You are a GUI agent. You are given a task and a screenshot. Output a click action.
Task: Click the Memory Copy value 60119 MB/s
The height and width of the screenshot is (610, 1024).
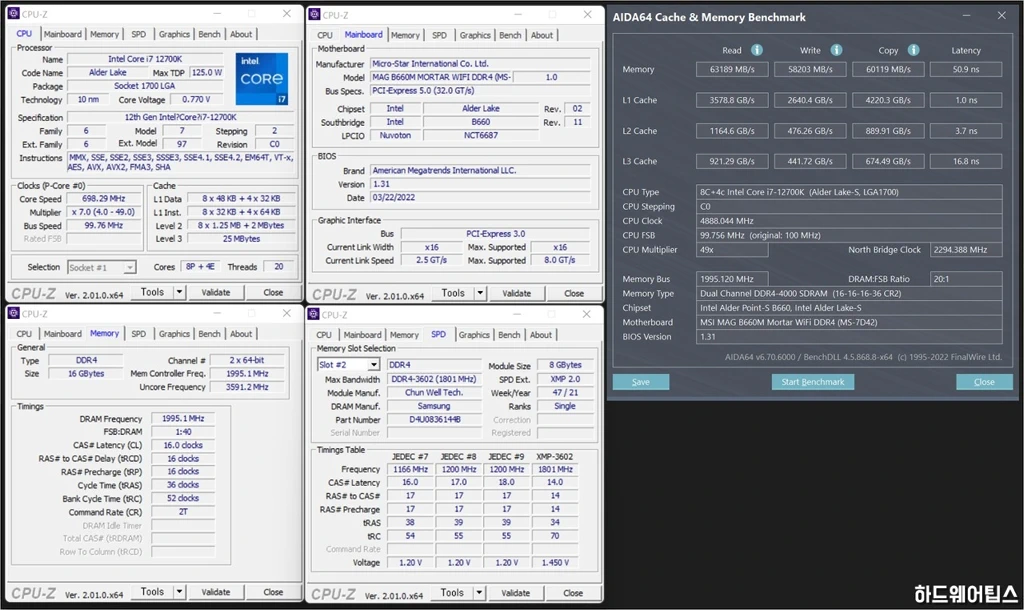point(888,69)
